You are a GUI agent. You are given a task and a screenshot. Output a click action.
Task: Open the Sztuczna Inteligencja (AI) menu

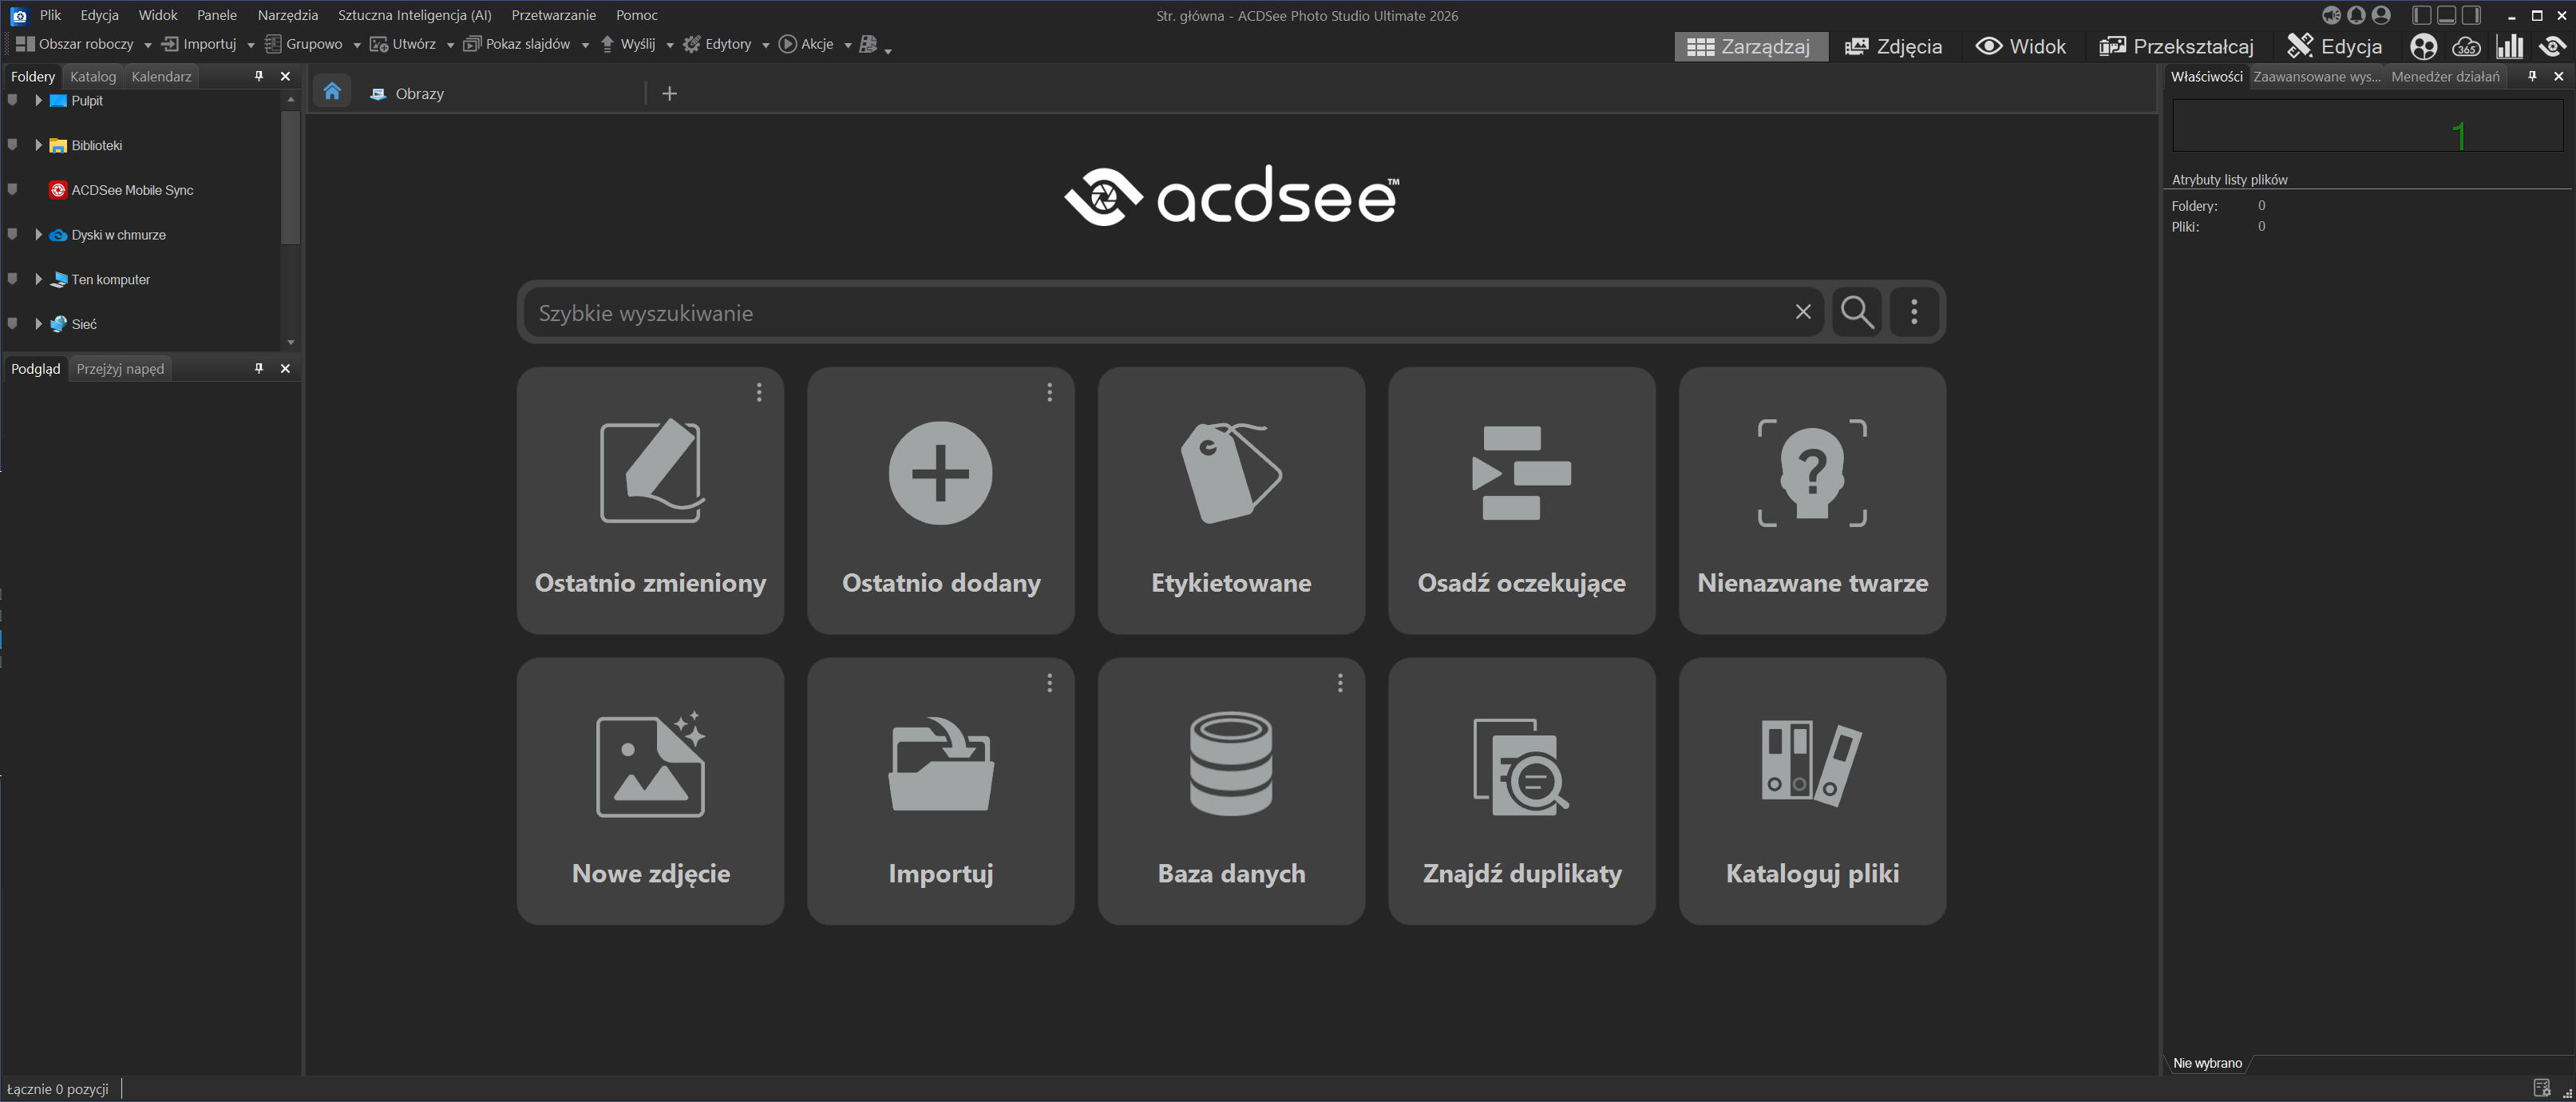click(x=415, y=15)
